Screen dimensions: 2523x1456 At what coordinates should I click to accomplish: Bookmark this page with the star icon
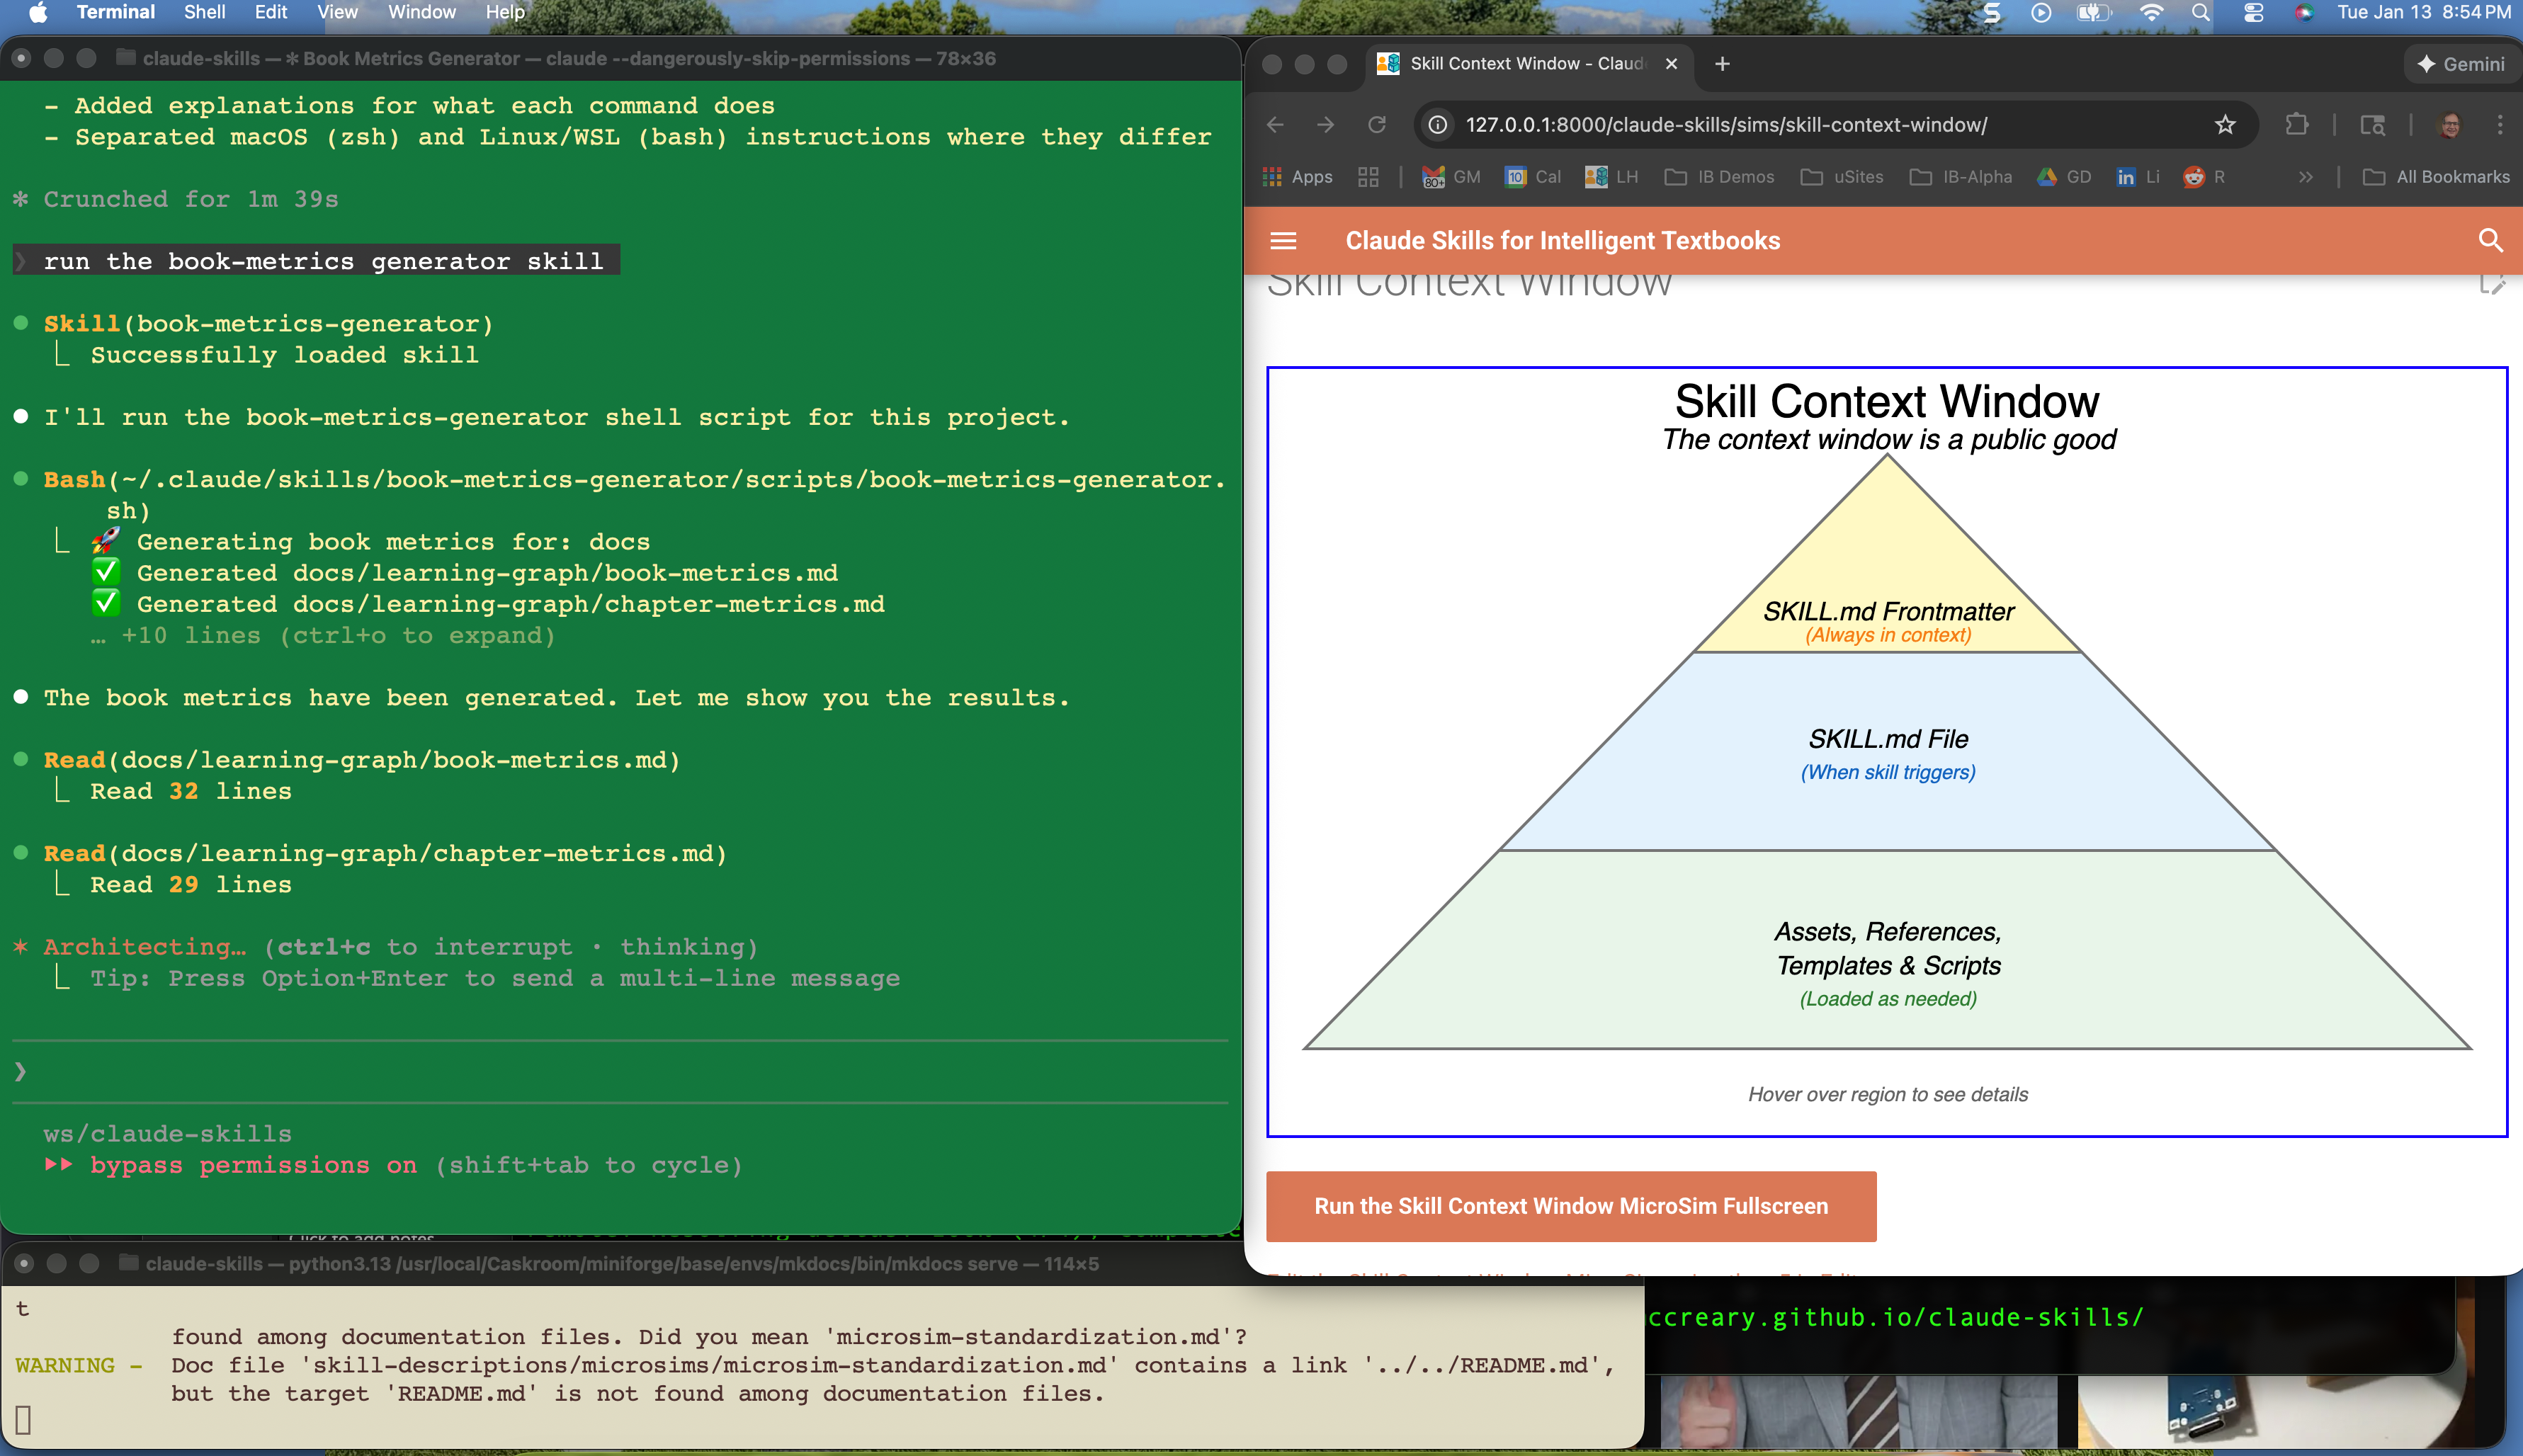(x=2224, y=125)
